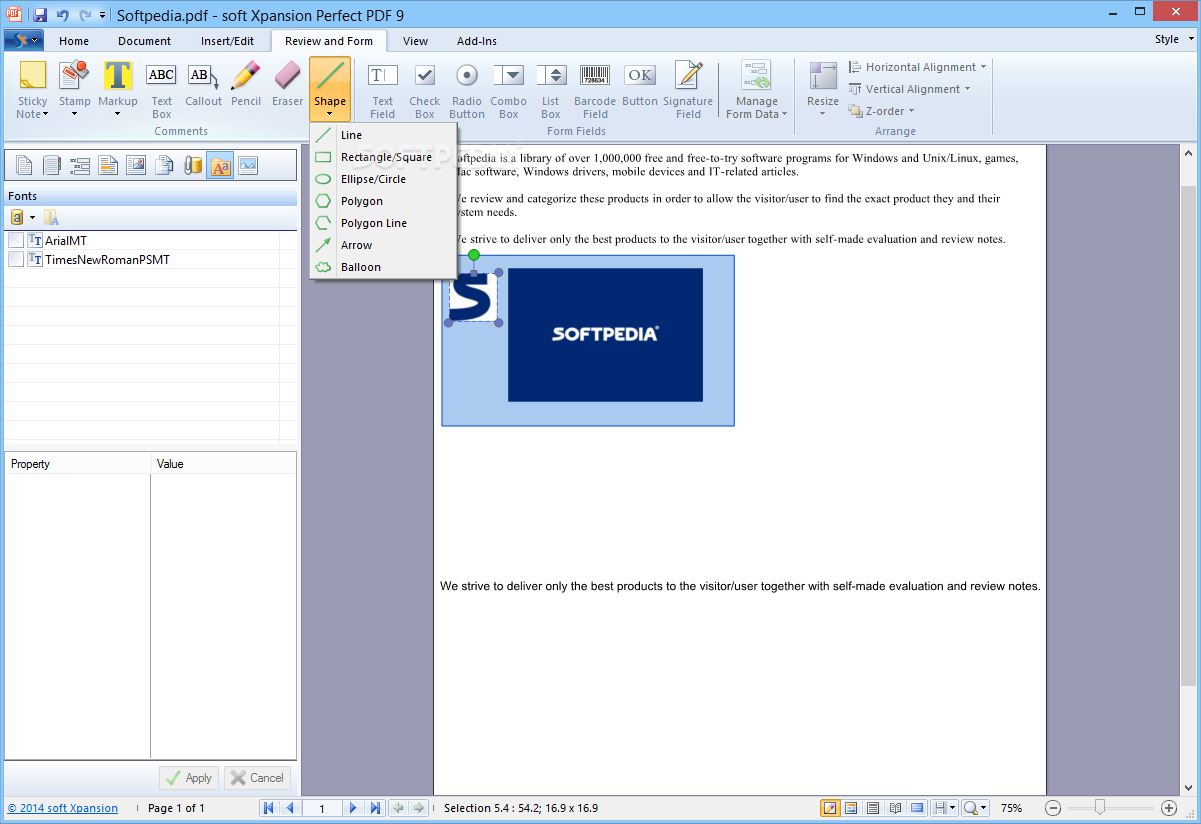Click the Apply button
The image size is (1201, 824).
pos(189,778)
